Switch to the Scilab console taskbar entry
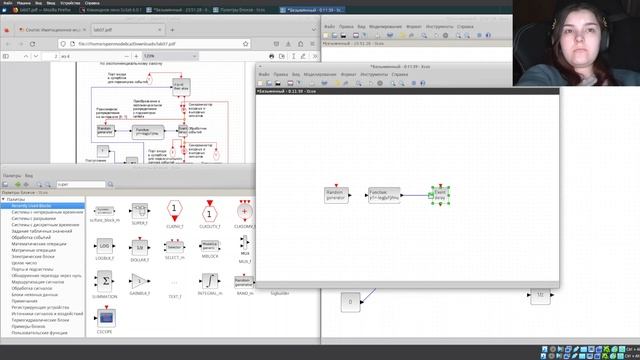The width and height of the screenshot is (640, 360). click(111, 10)
